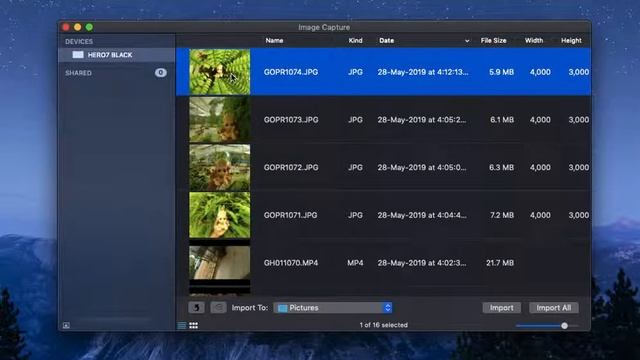640x360 pixels.
Task: Select GOPR1073.JPG thumbnail
Action: pos(220,120)
